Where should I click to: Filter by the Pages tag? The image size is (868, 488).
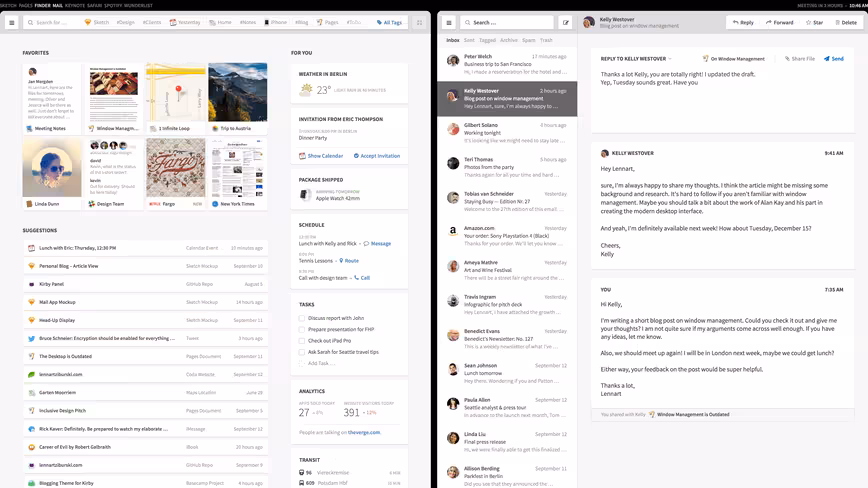click(x=327, y=23)
